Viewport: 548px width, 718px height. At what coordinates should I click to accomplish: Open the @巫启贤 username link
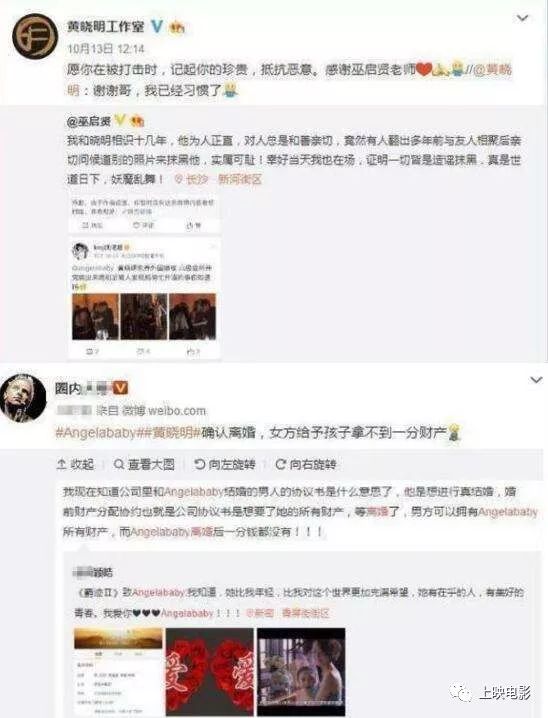click(x=89, y=121)
